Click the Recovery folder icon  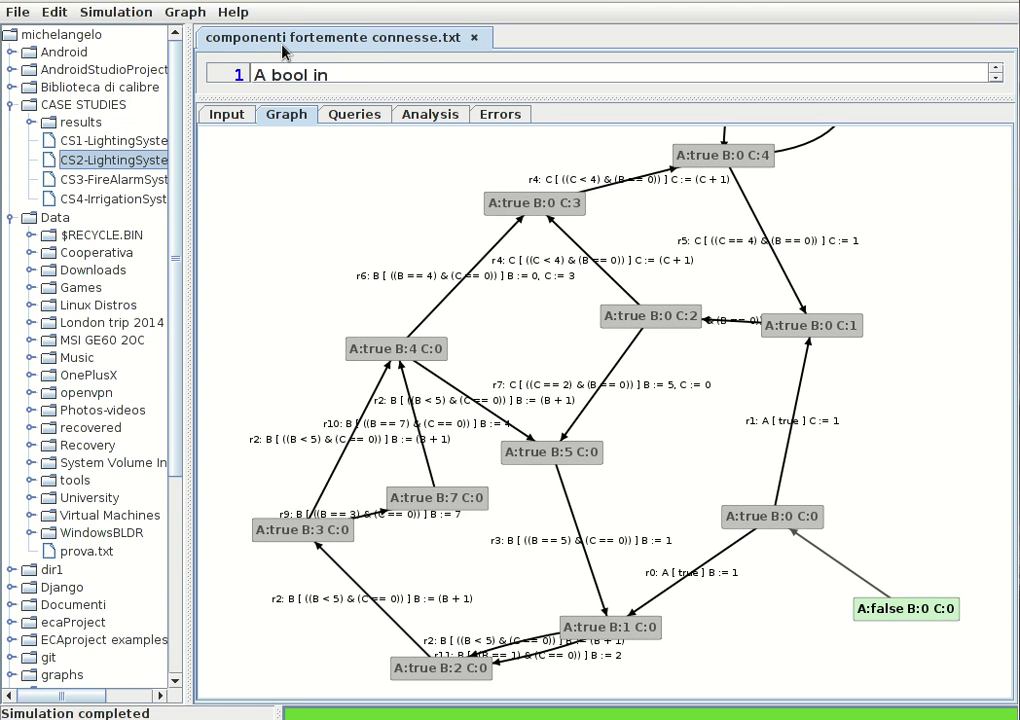pyautogui.click(x=49, y=446)
